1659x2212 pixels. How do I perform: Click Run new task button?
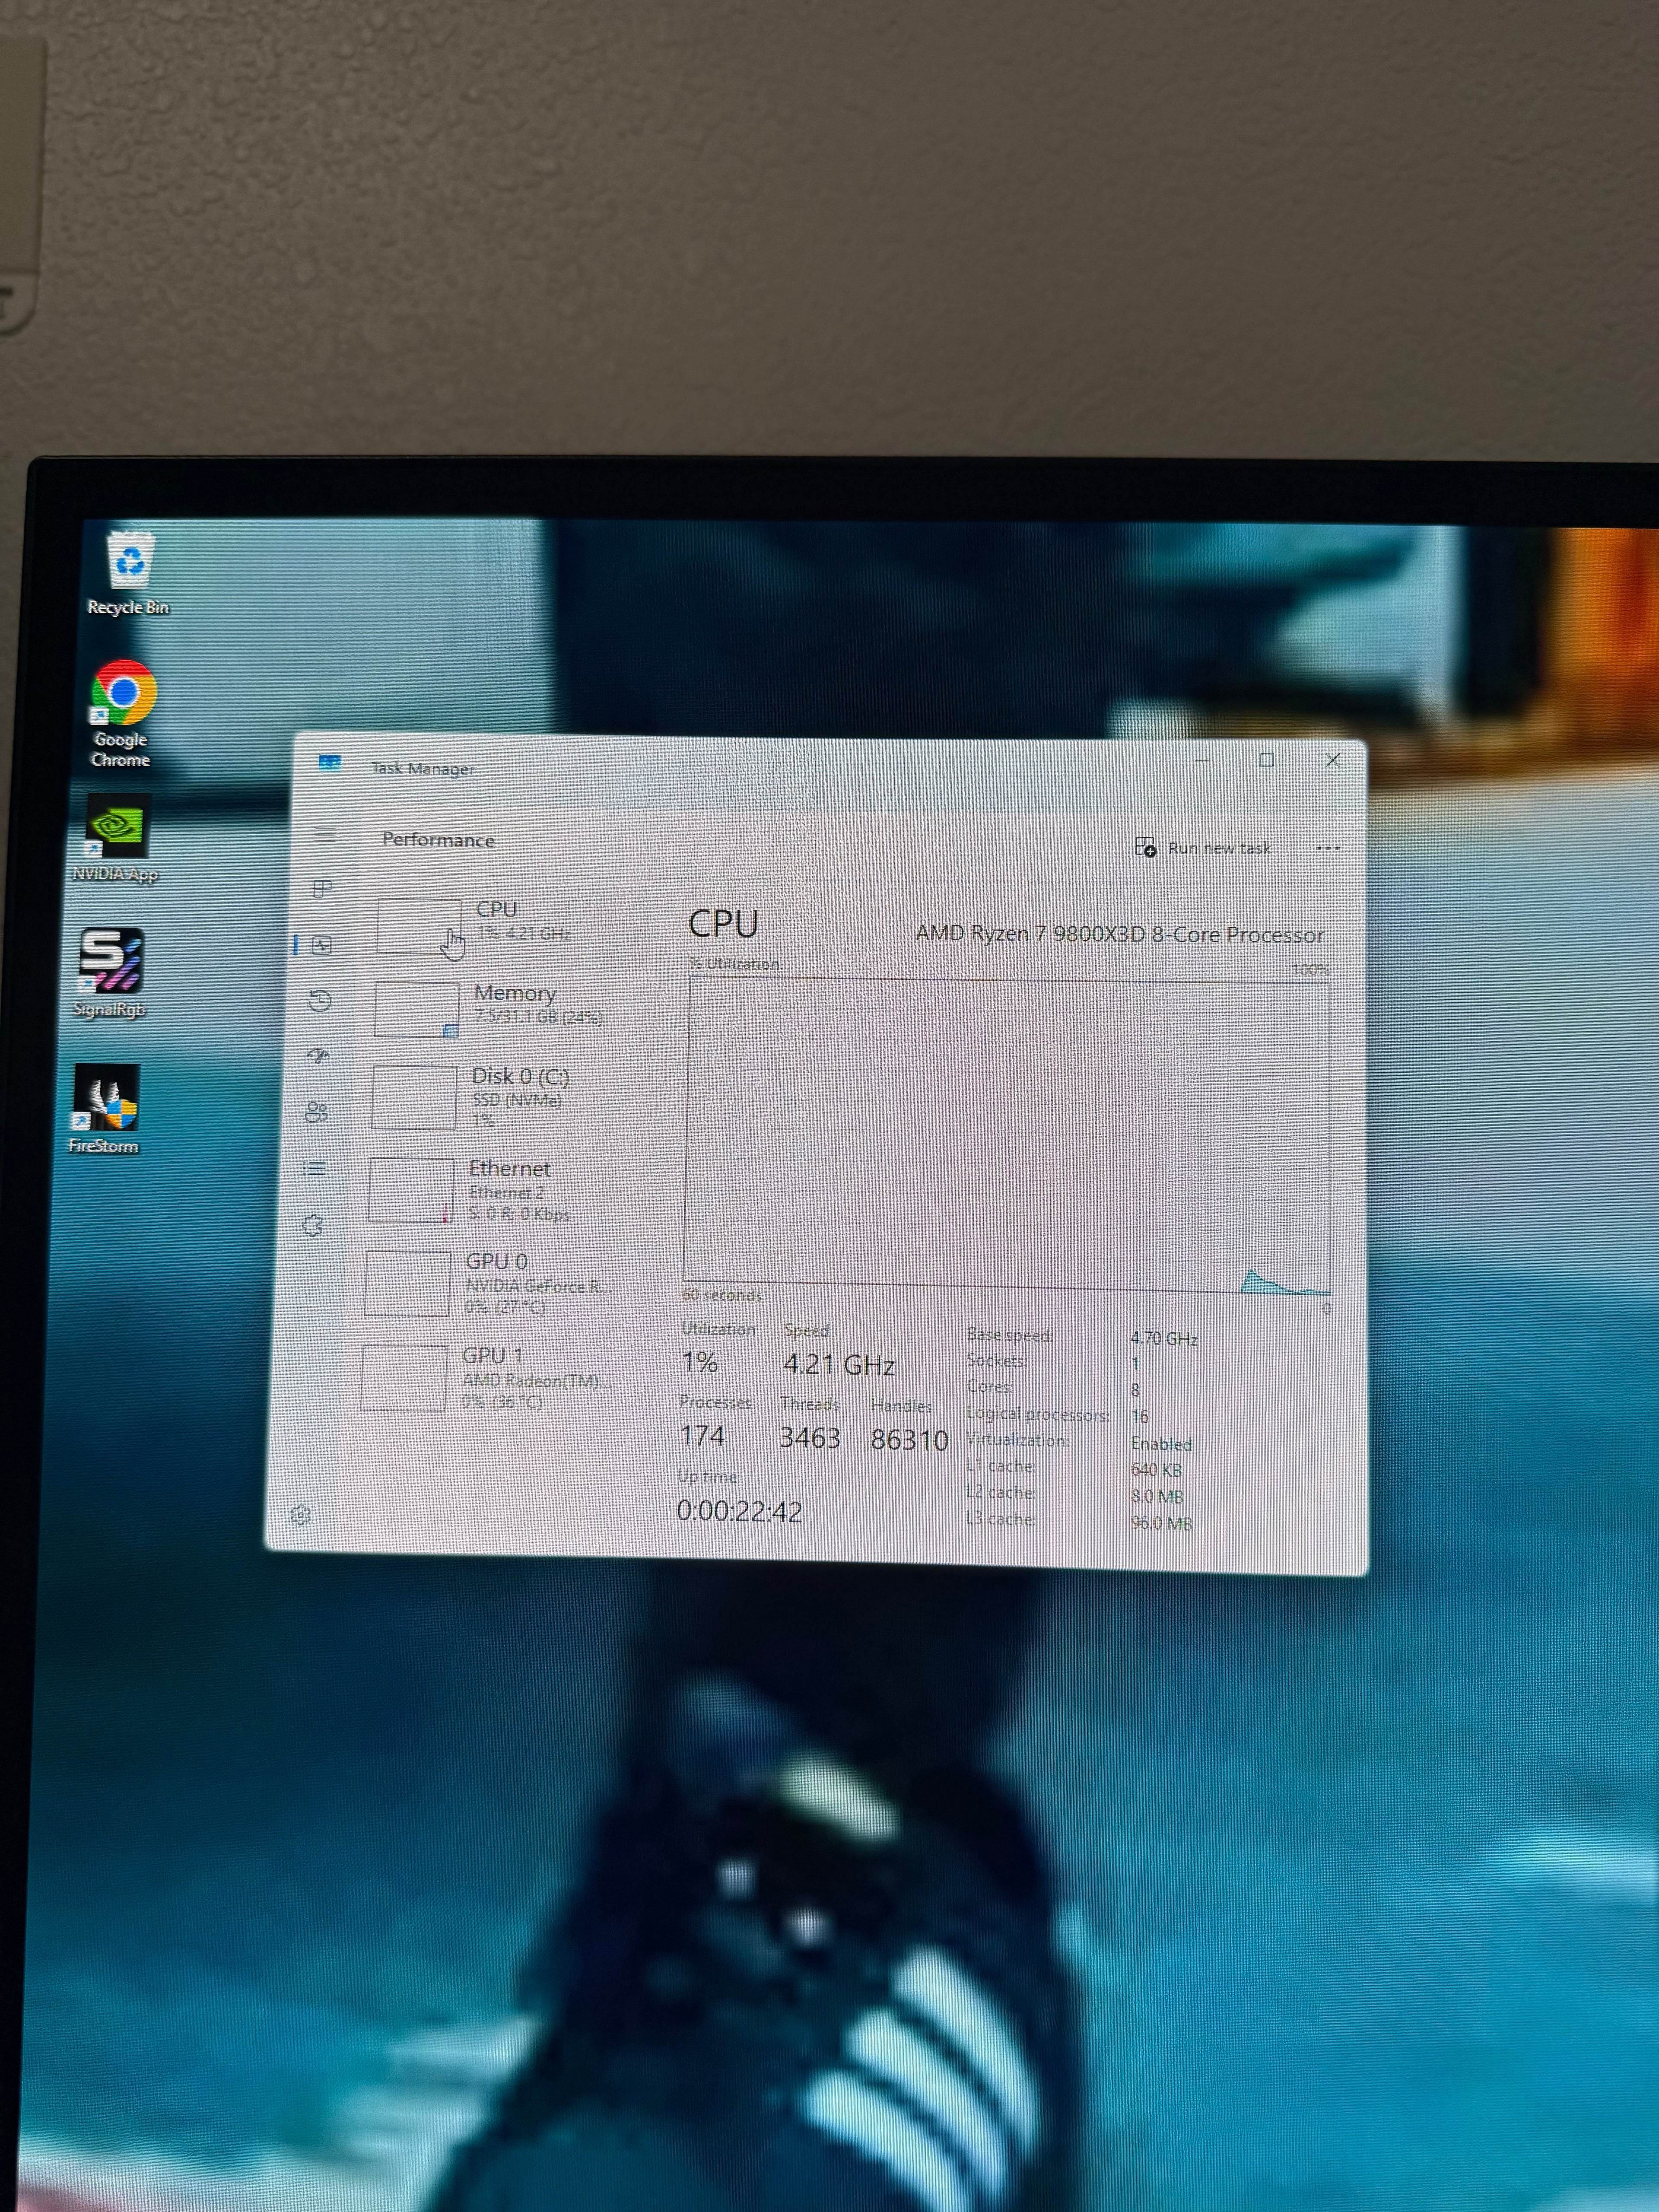point(1203,848)
